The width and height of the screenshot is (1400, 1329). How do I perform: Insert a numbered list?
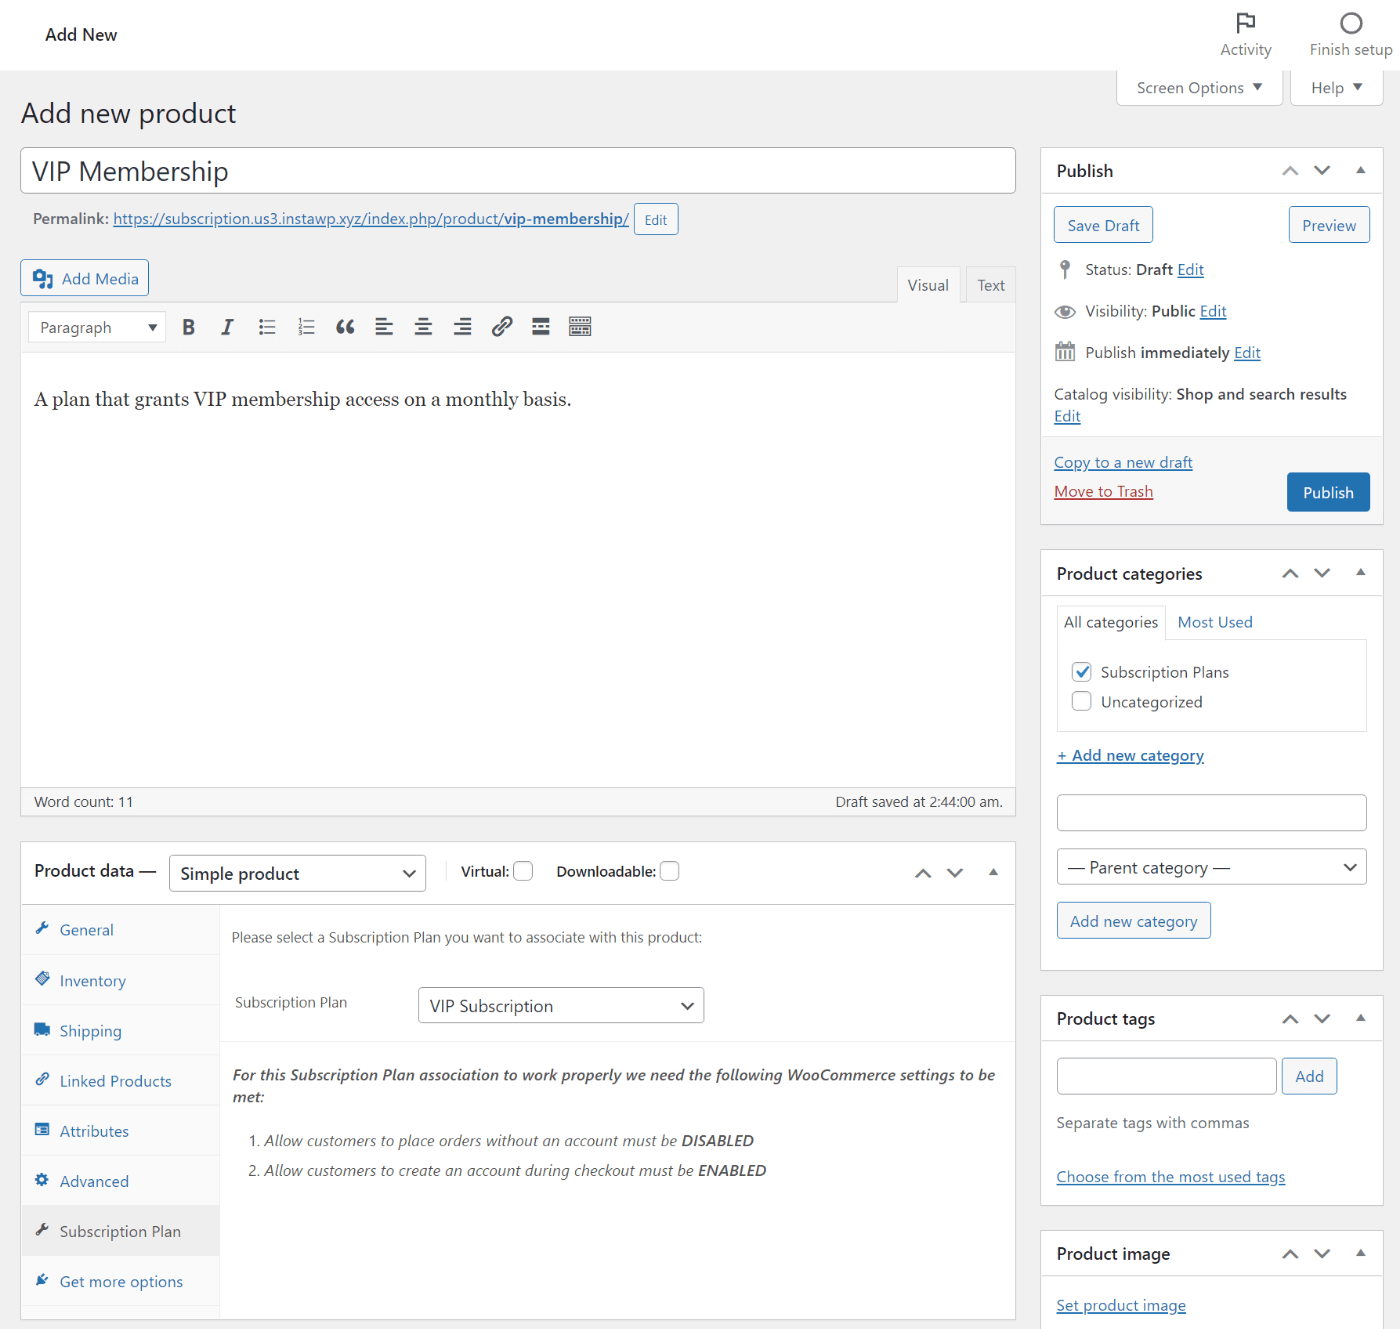coord(306,327)
